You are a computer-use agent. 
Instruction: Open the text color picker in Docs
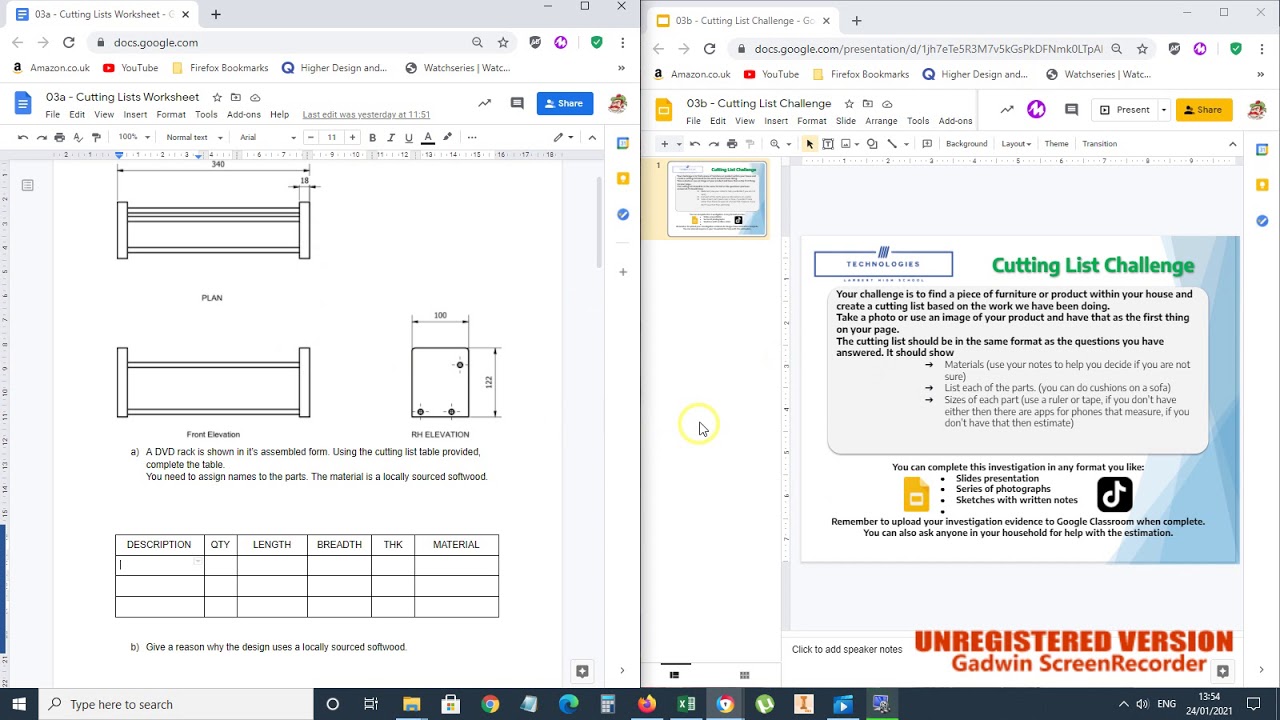click(428, 137)
